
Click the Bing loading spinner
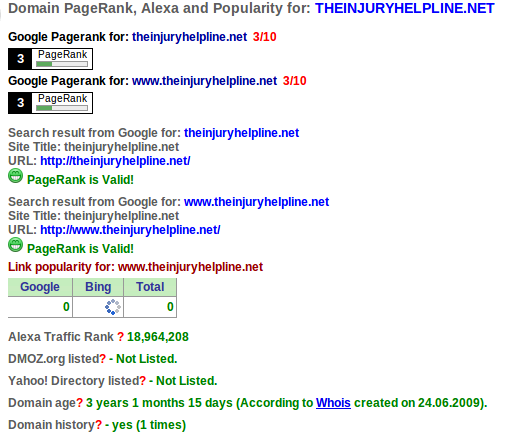click(113, 307)
